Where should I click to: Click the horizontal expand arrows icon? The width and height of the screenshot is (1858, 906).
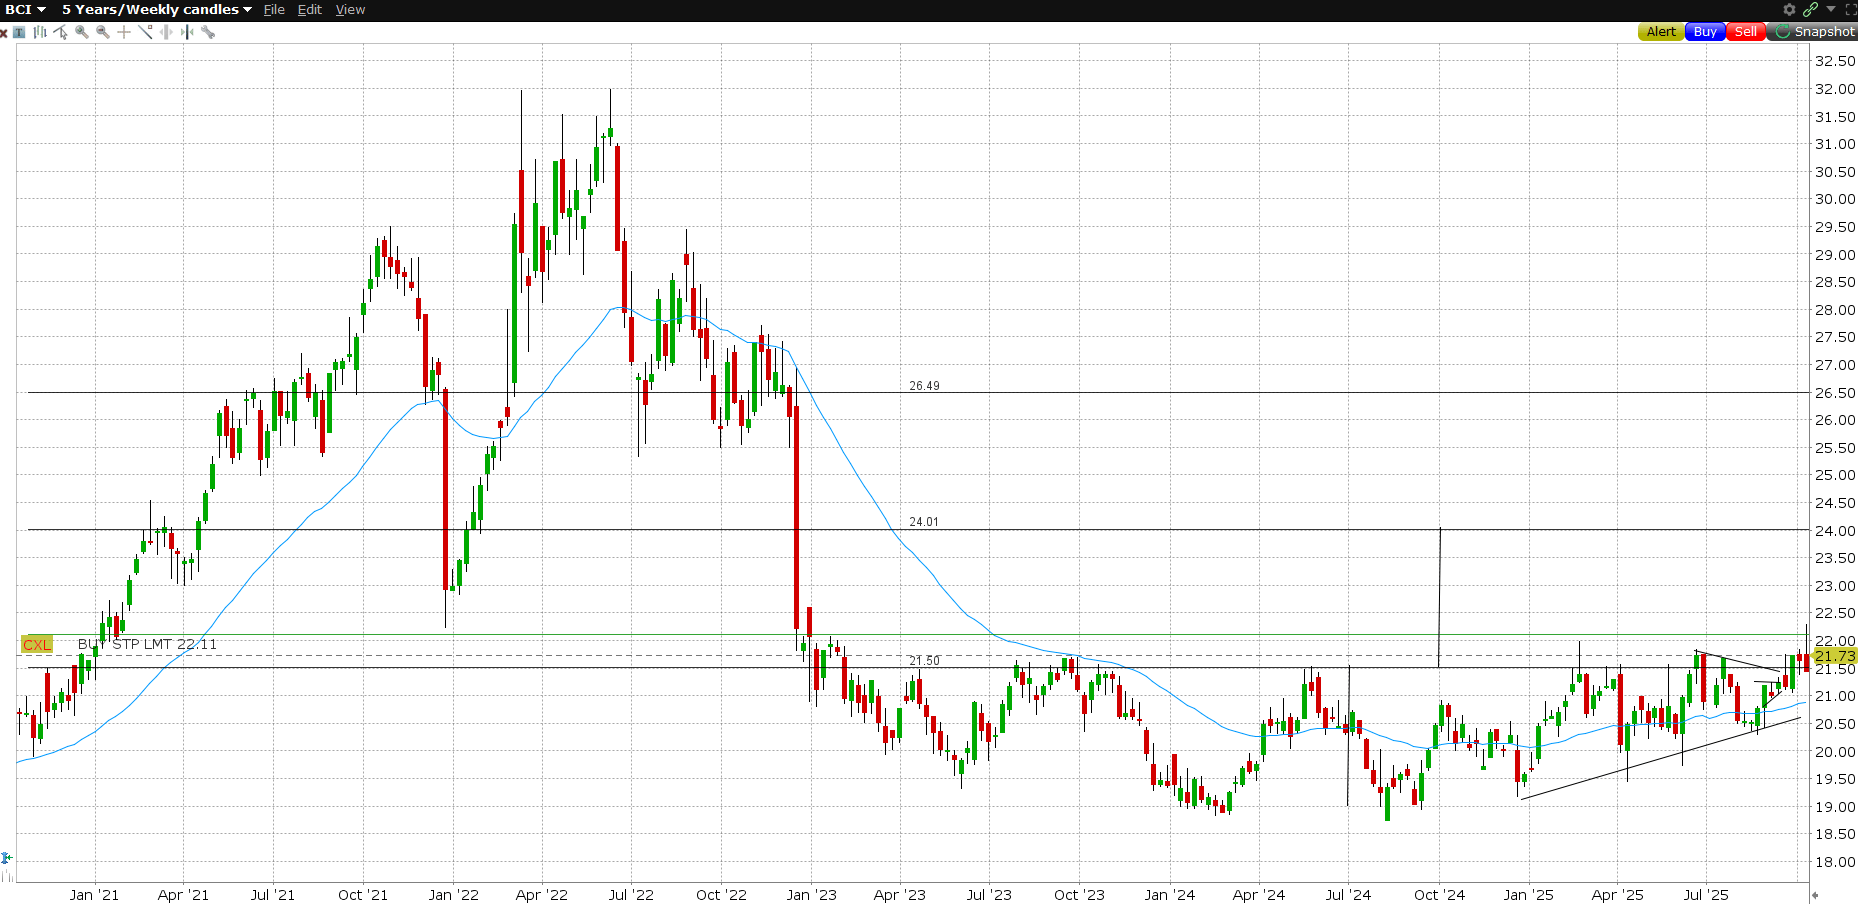(166, 32)
